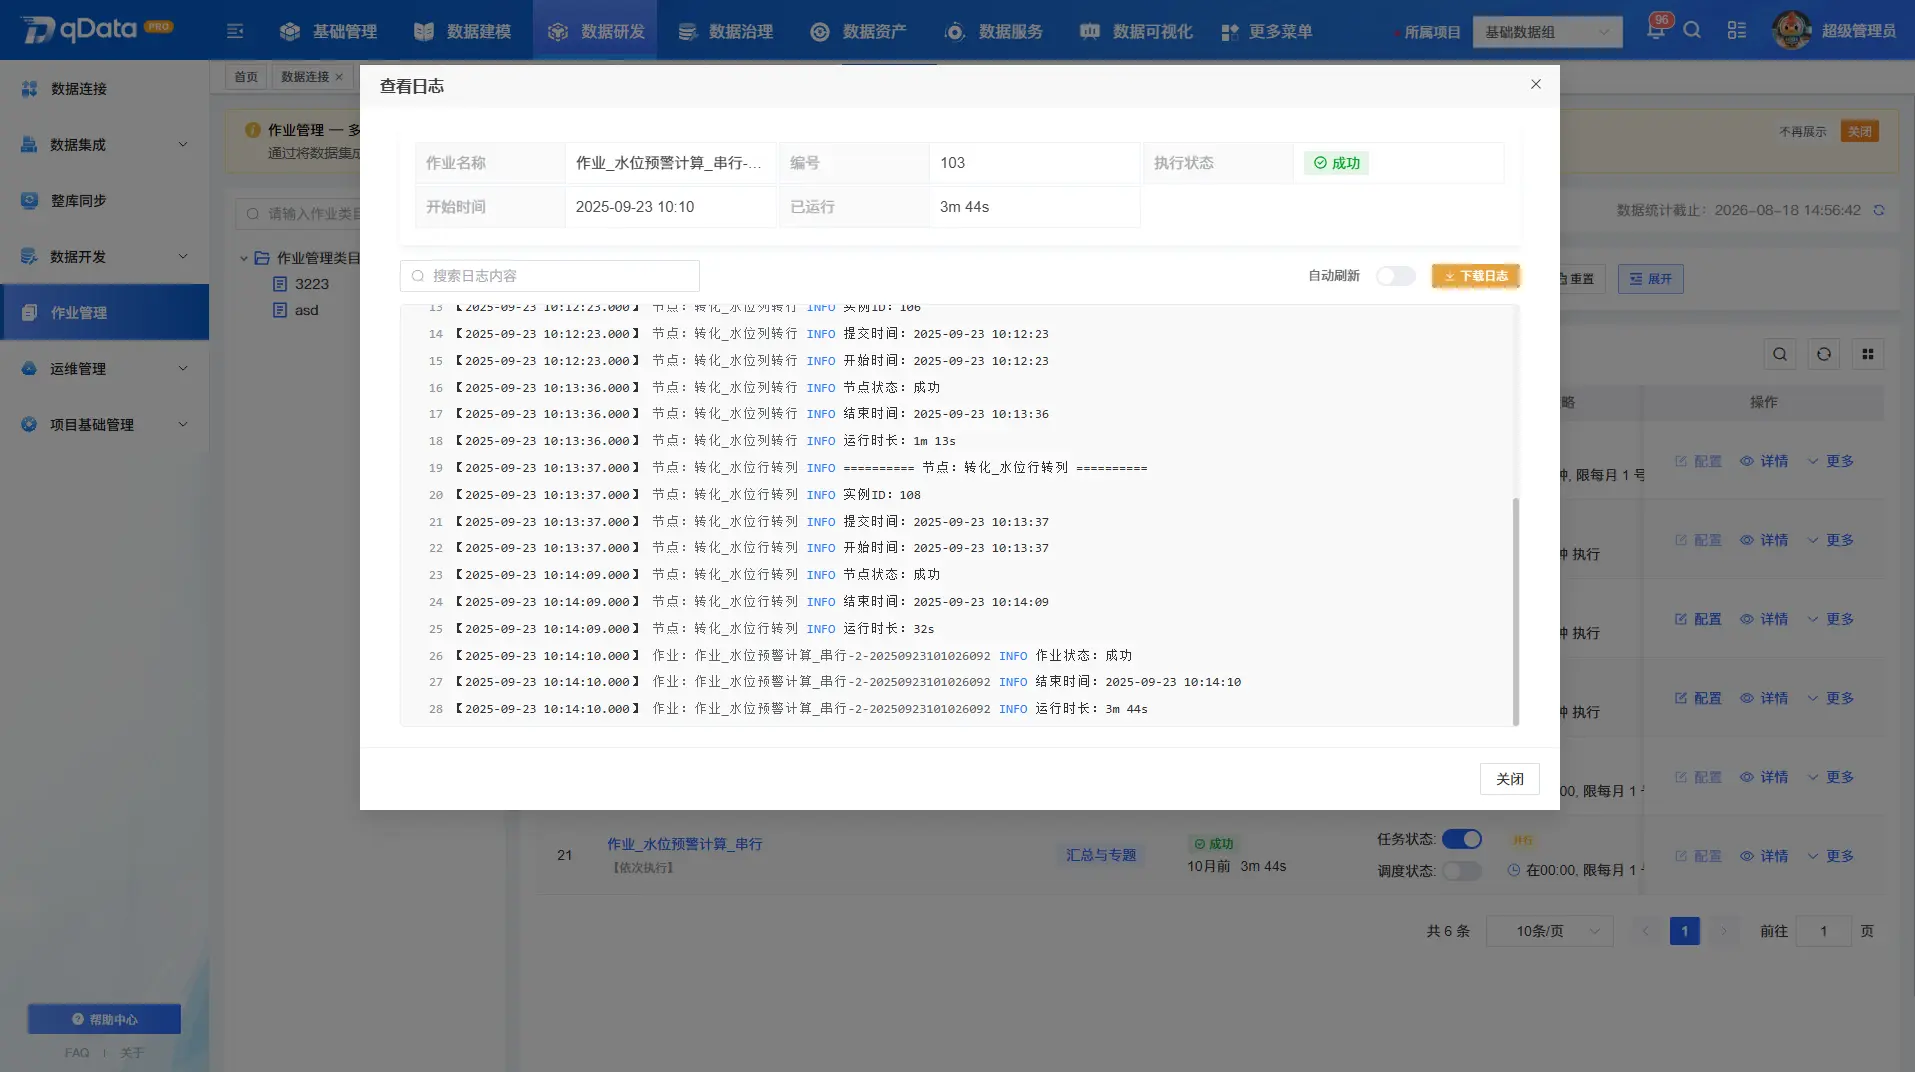
Task: Go to the previous page arrow
Action: (x=1645, y=931)
